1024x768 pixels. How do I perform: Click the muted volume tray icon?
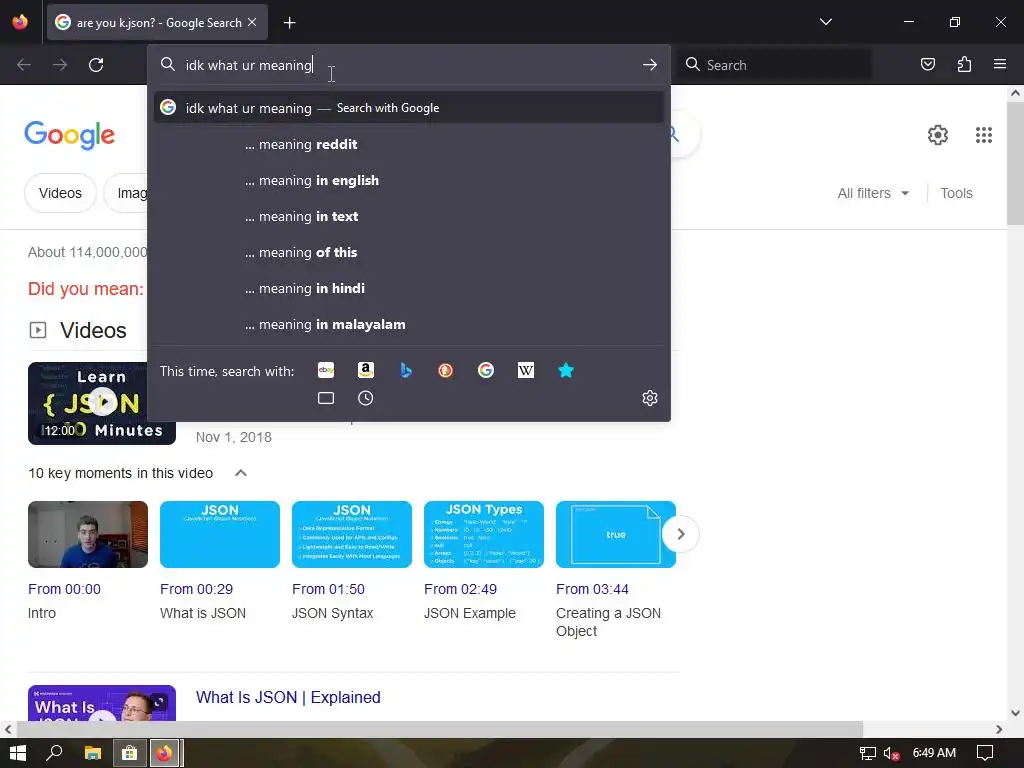tap(891, 754)
